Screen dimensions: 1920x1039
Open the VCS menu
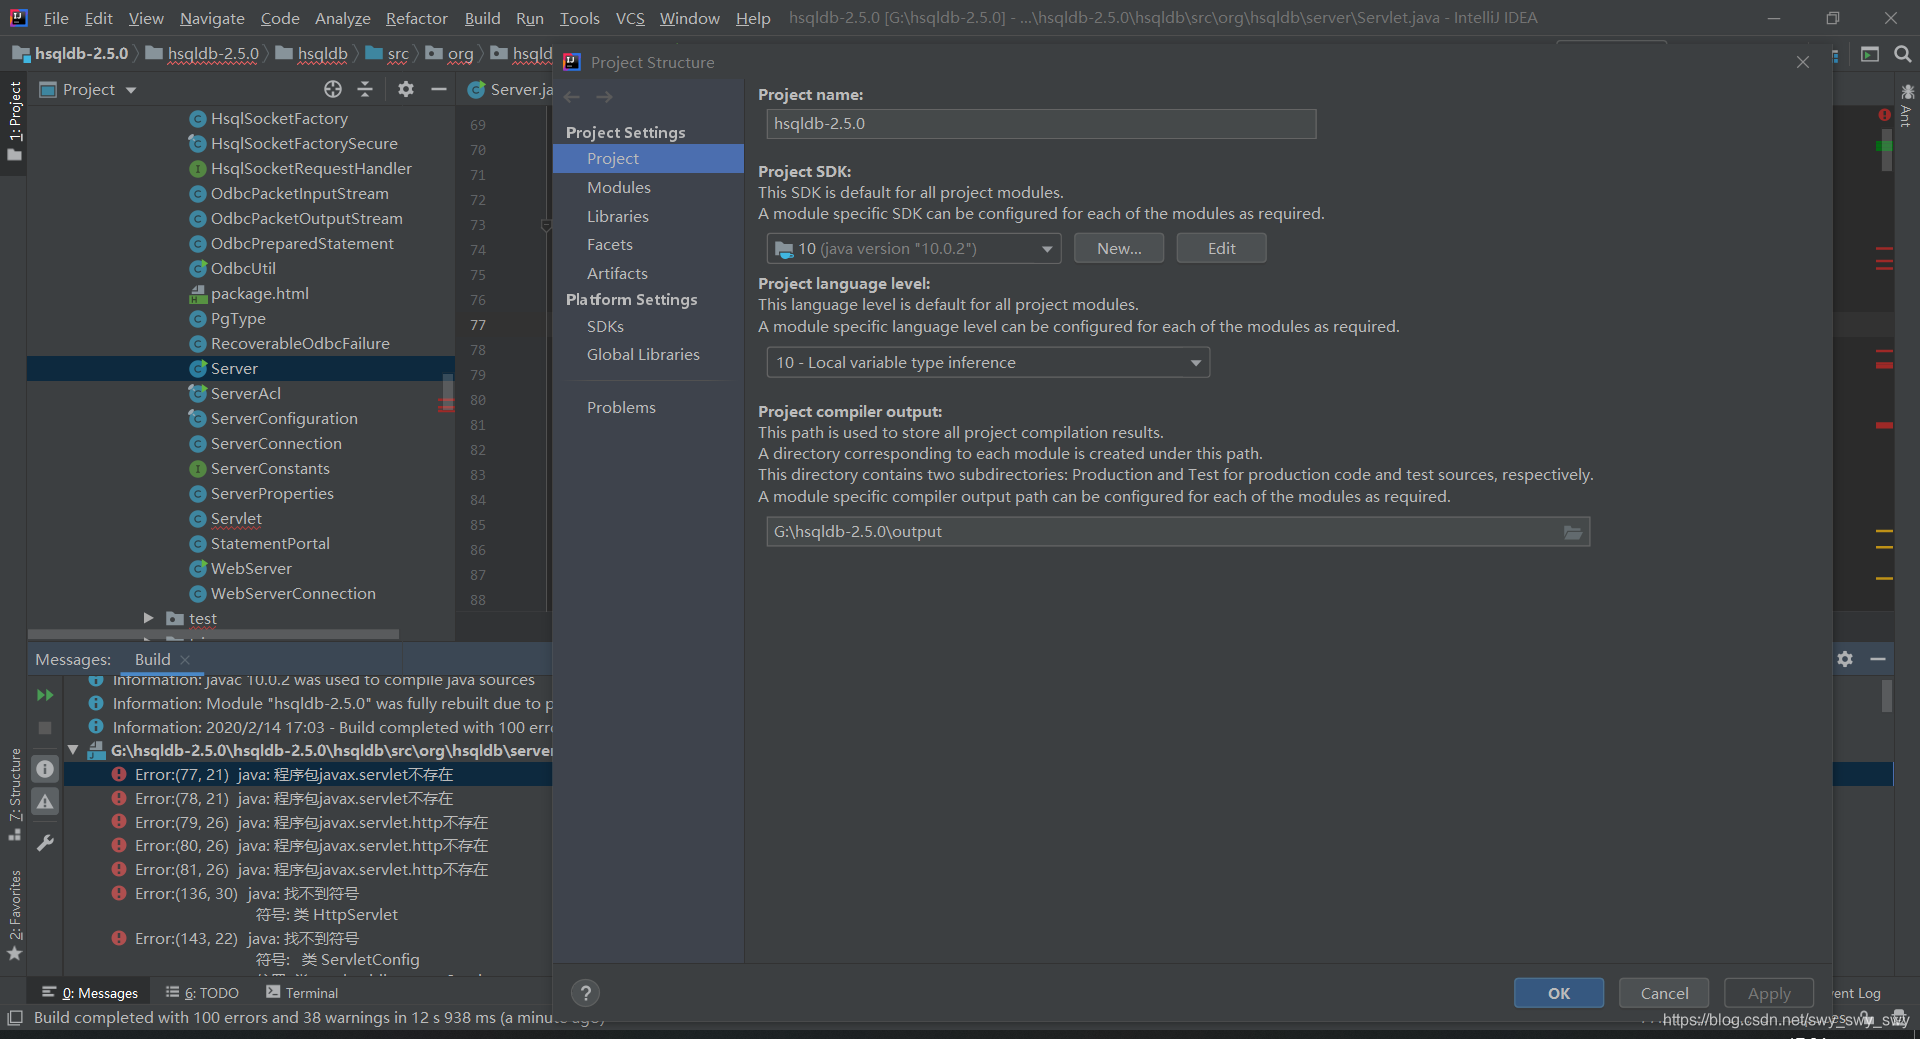[x=630, y=18]
